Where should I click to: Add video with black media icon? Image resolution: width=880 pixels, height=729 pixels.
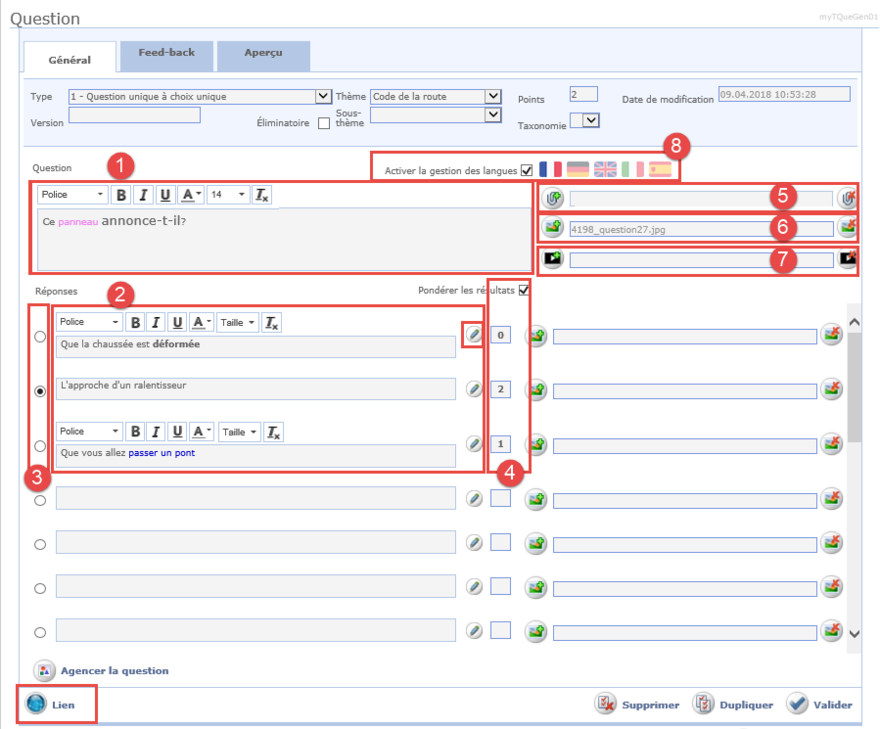tap(553, 259)
